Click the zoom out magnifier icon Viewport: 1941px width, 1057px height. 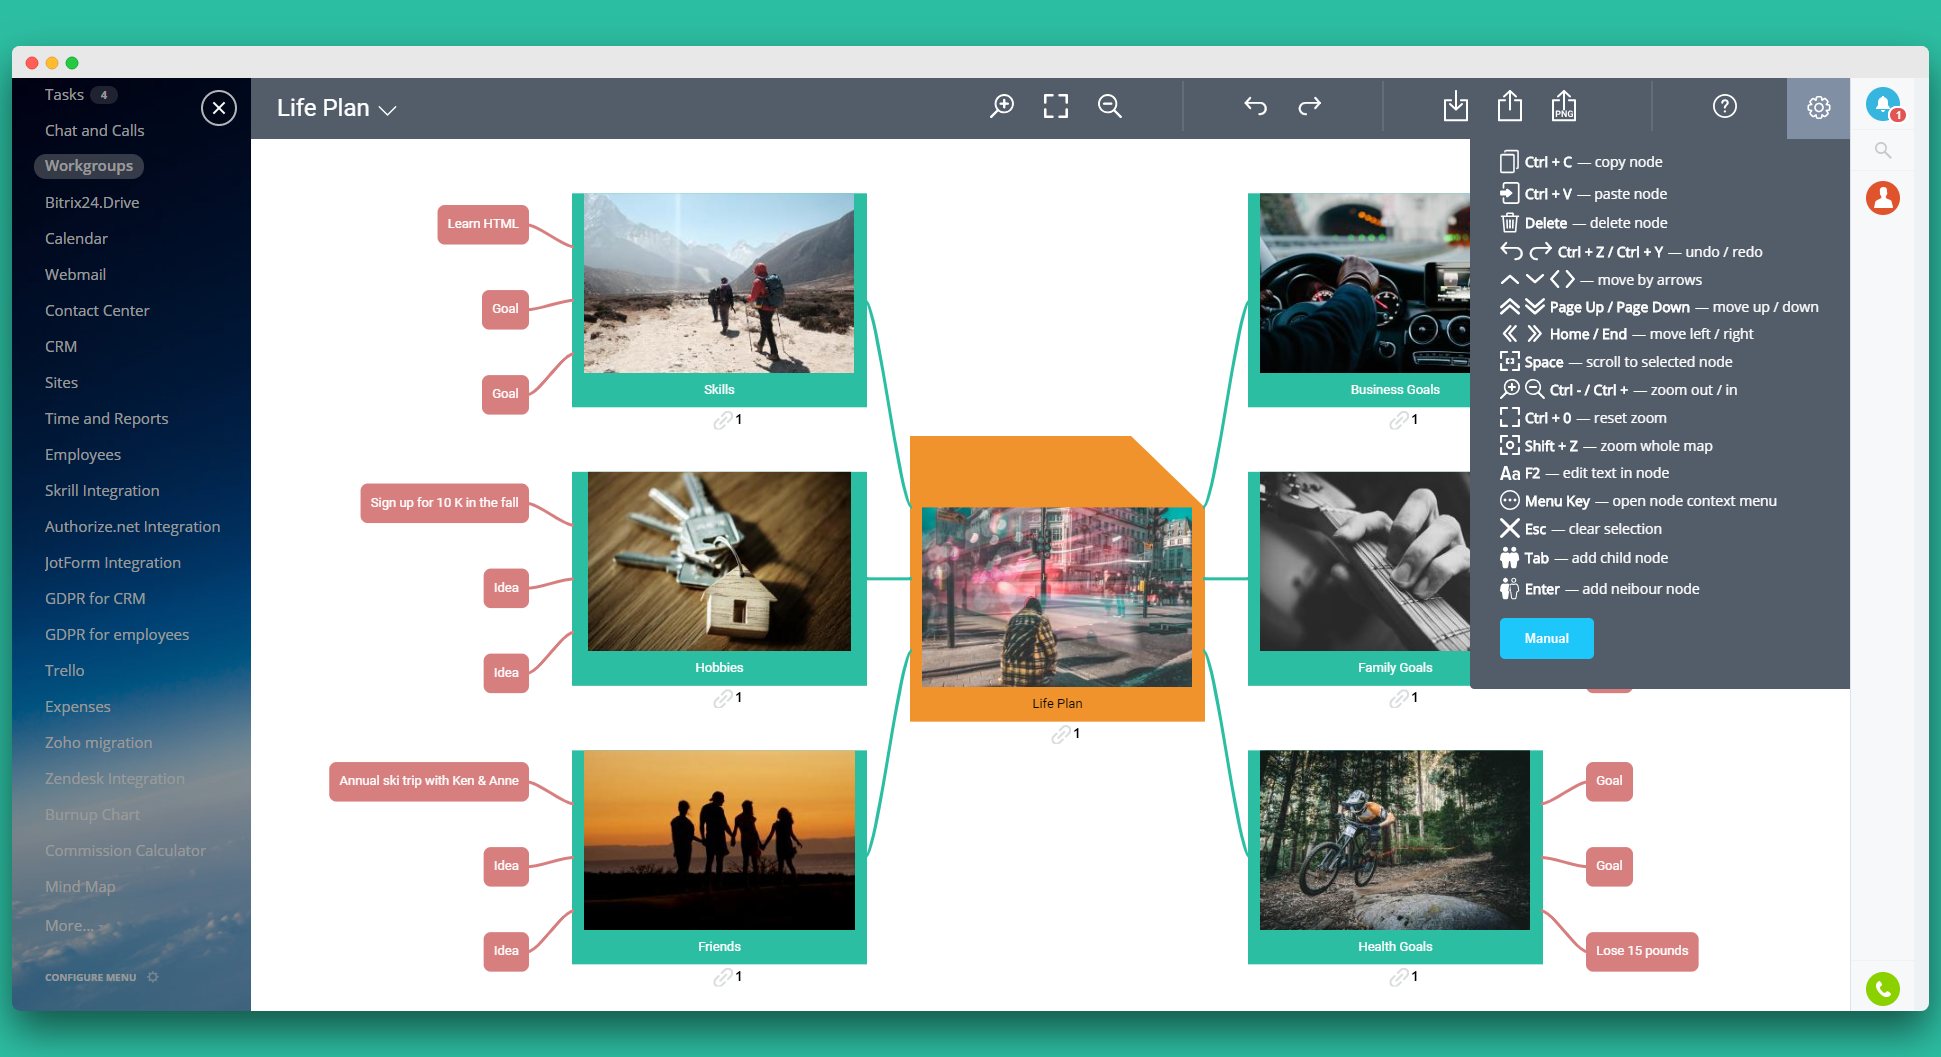coord(1109,106)
